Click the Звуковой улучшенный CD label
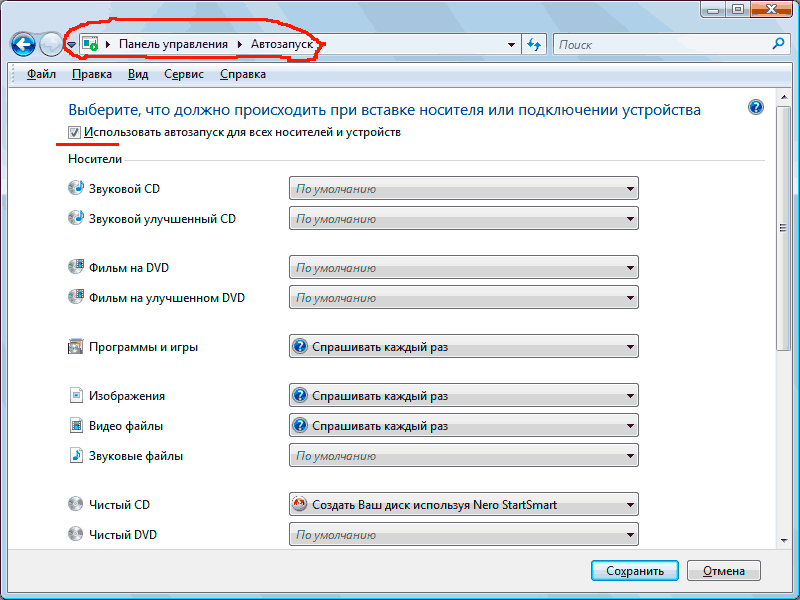The height and width of the screenshot is (600, 800). (162, 219)
